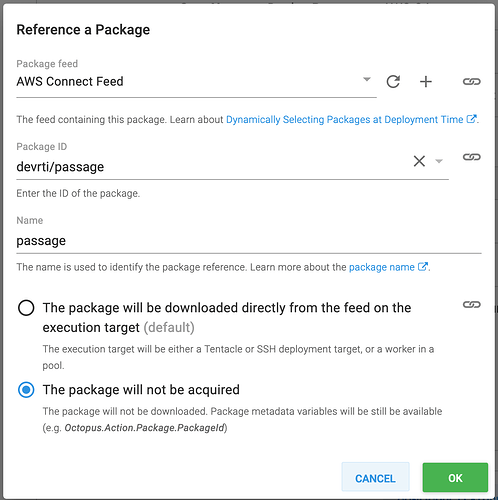This screenshot has width=498, height=500.
Task: Open Dynamically Selecting Packages at Deployment Time link
Action: (x=344, y=119)
